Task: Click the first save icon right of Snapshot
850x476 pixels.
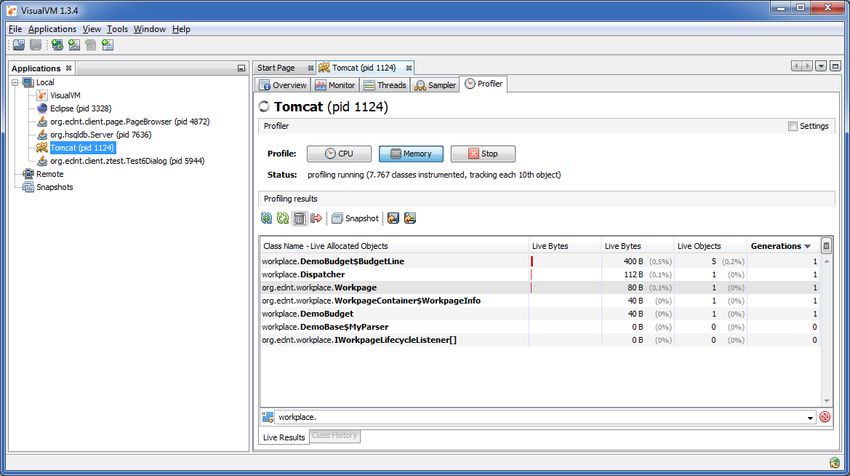Action: coord(393,218)
